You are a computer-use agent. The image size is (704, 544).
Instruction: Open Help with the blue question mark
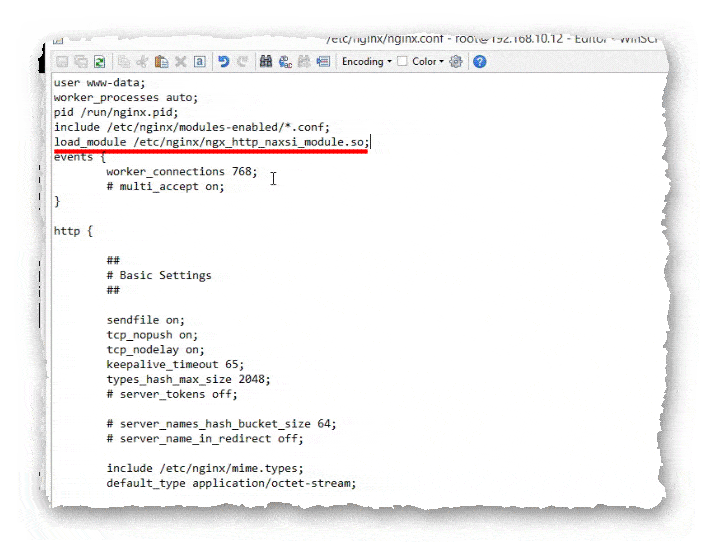point(480,61)
